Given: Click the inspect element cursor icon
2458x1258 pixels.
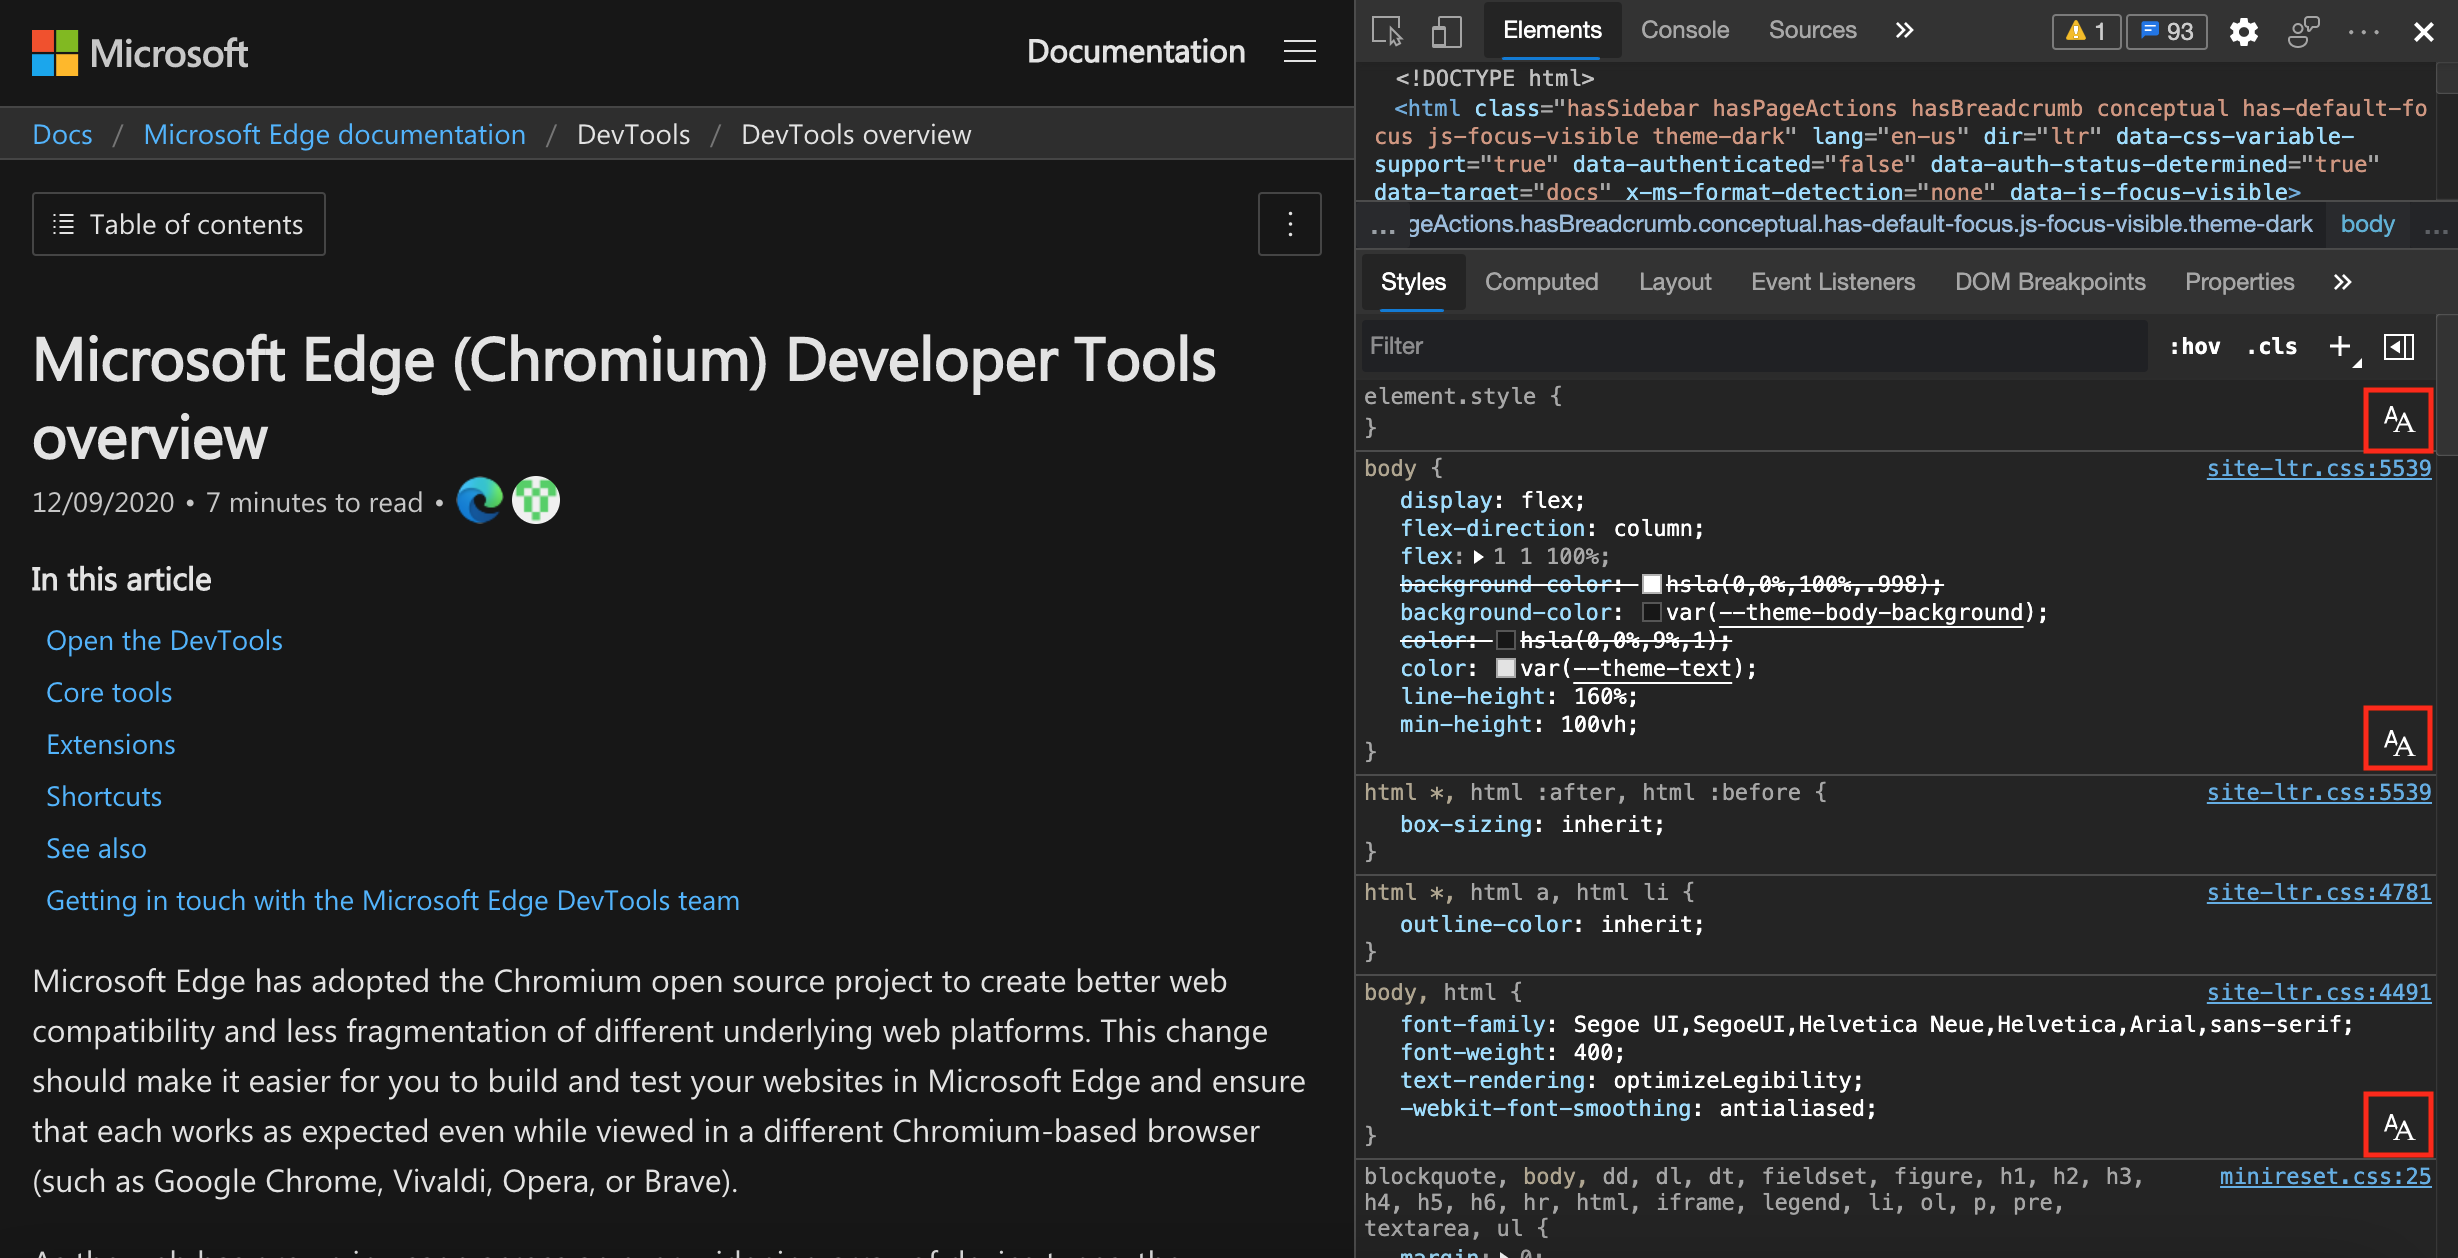Looking at the screenshot, I should click(1388, 30).
